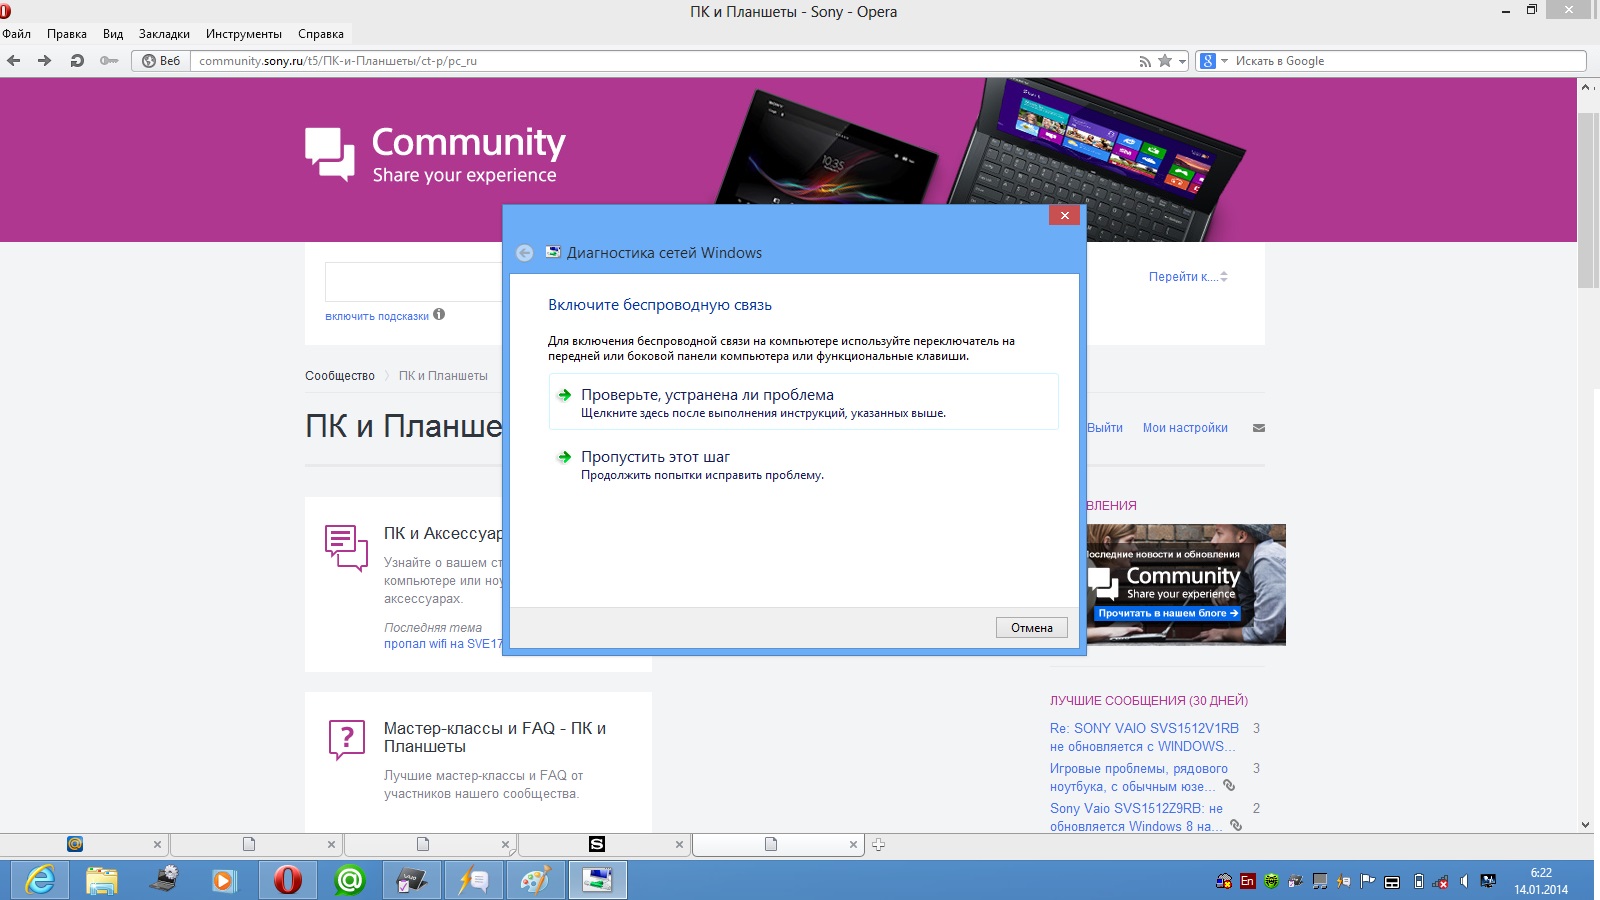Click the speaker volume tray icon
1600x900 pixels.
point(1465,881)
